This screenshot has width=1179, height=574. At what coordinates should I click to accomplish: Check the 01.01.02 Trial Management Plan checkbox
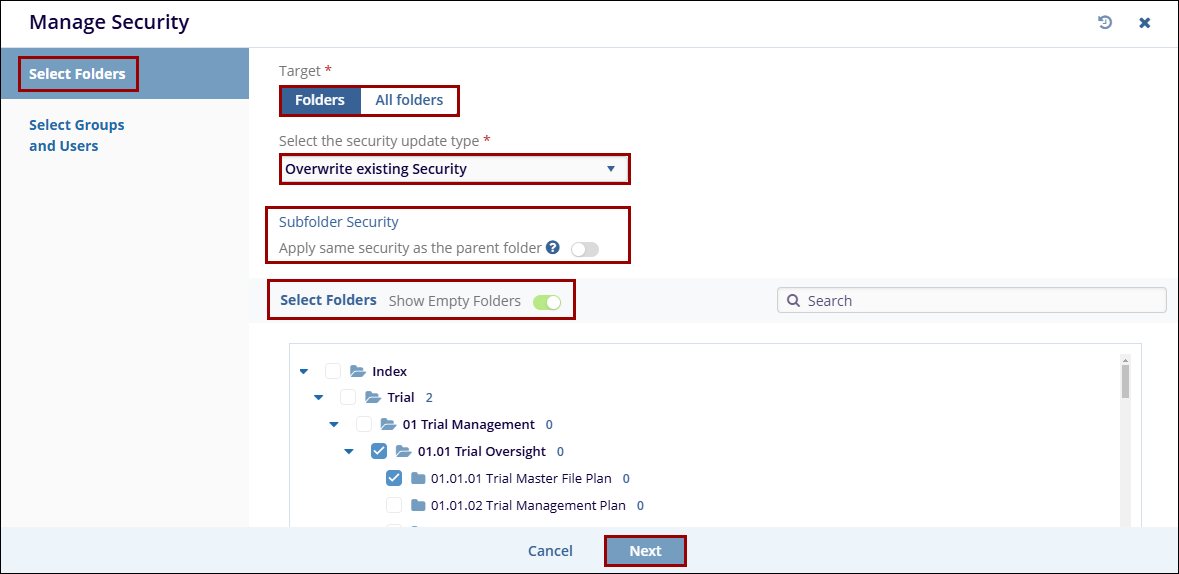[394, 505]
